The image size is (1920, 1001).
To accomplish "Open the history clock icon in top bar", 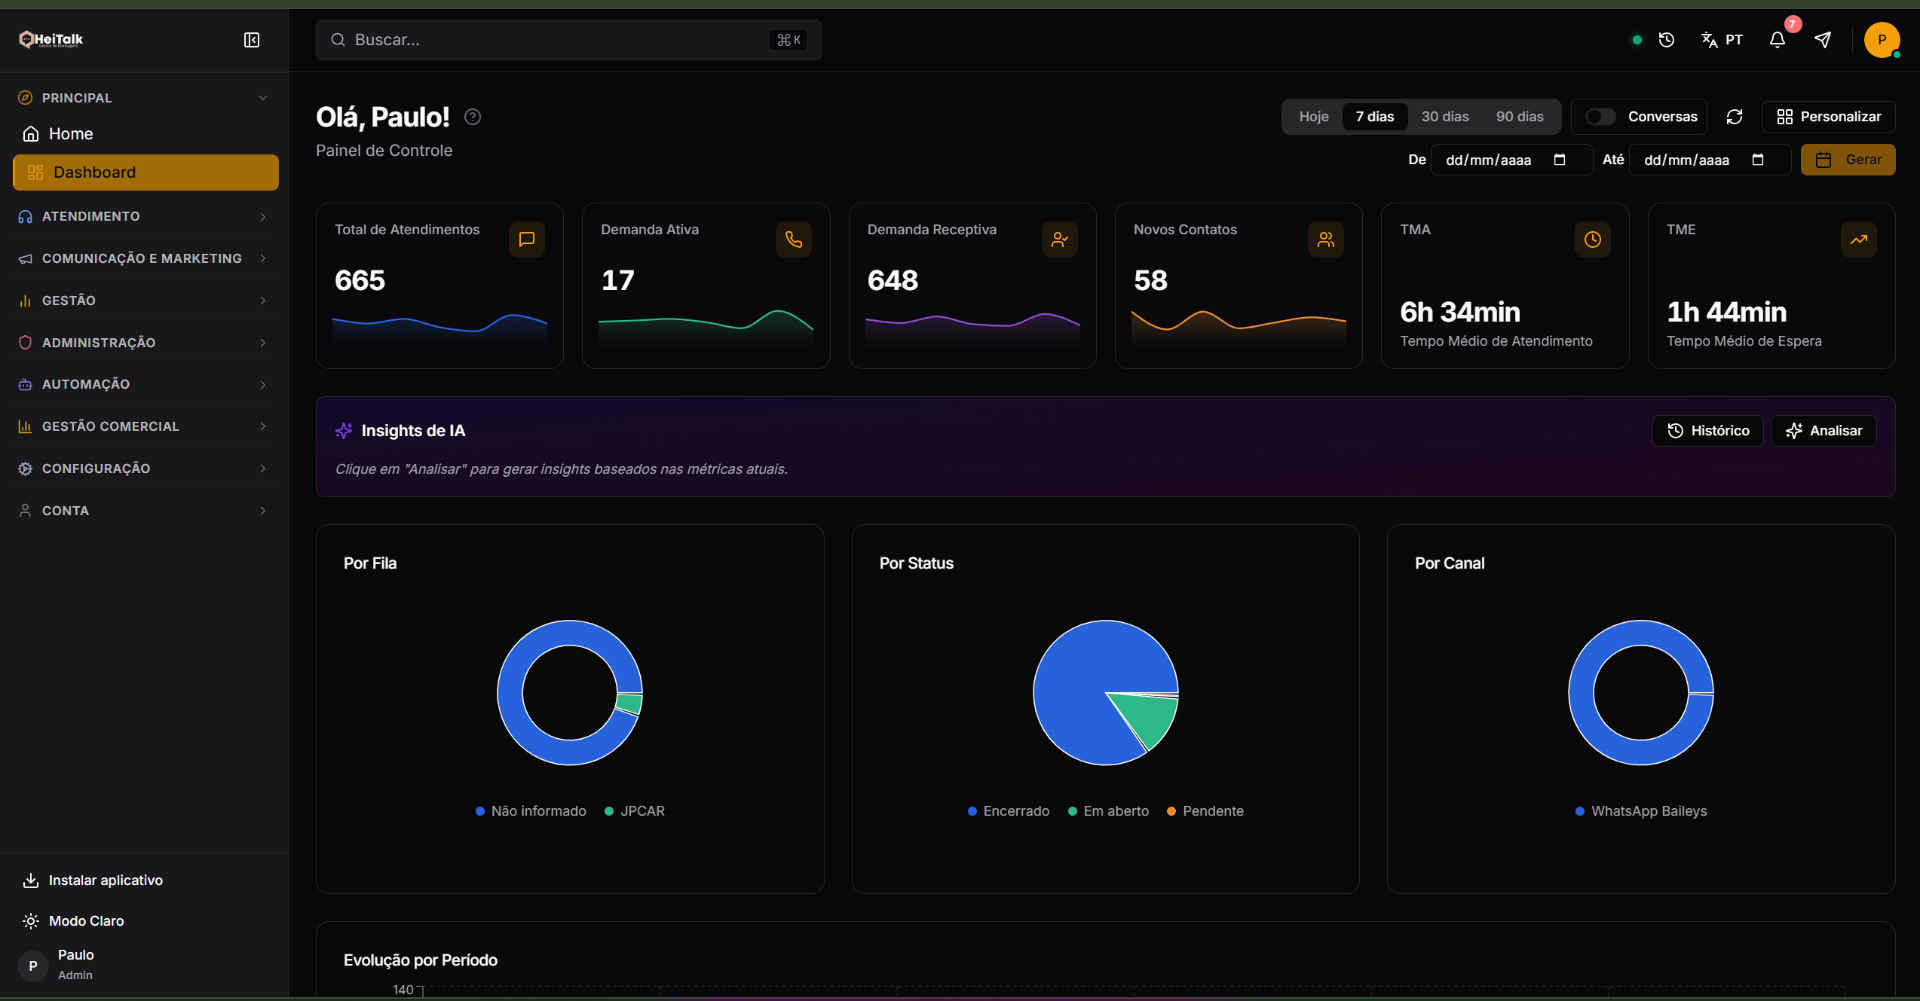I will (1666, 40).
